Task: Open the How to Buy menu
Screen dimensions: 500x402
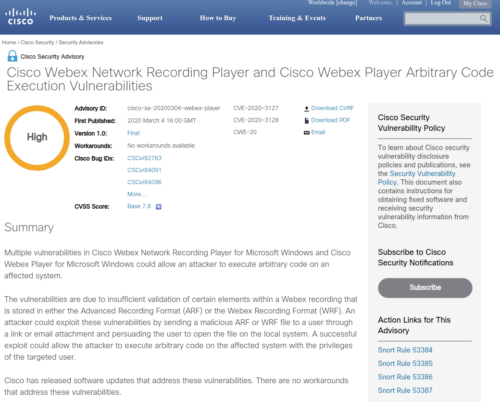Action: (x=218, y=18)
